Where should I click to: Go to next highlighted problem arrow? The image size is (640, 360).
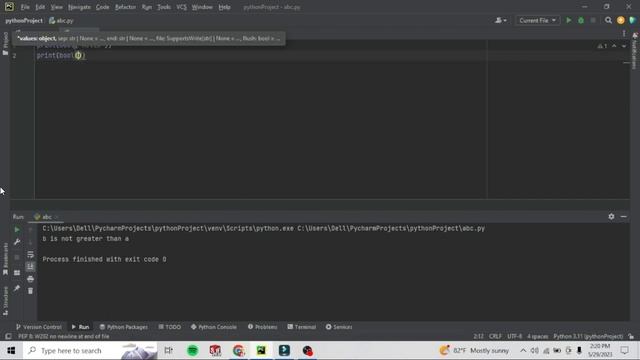pos(624,46)
